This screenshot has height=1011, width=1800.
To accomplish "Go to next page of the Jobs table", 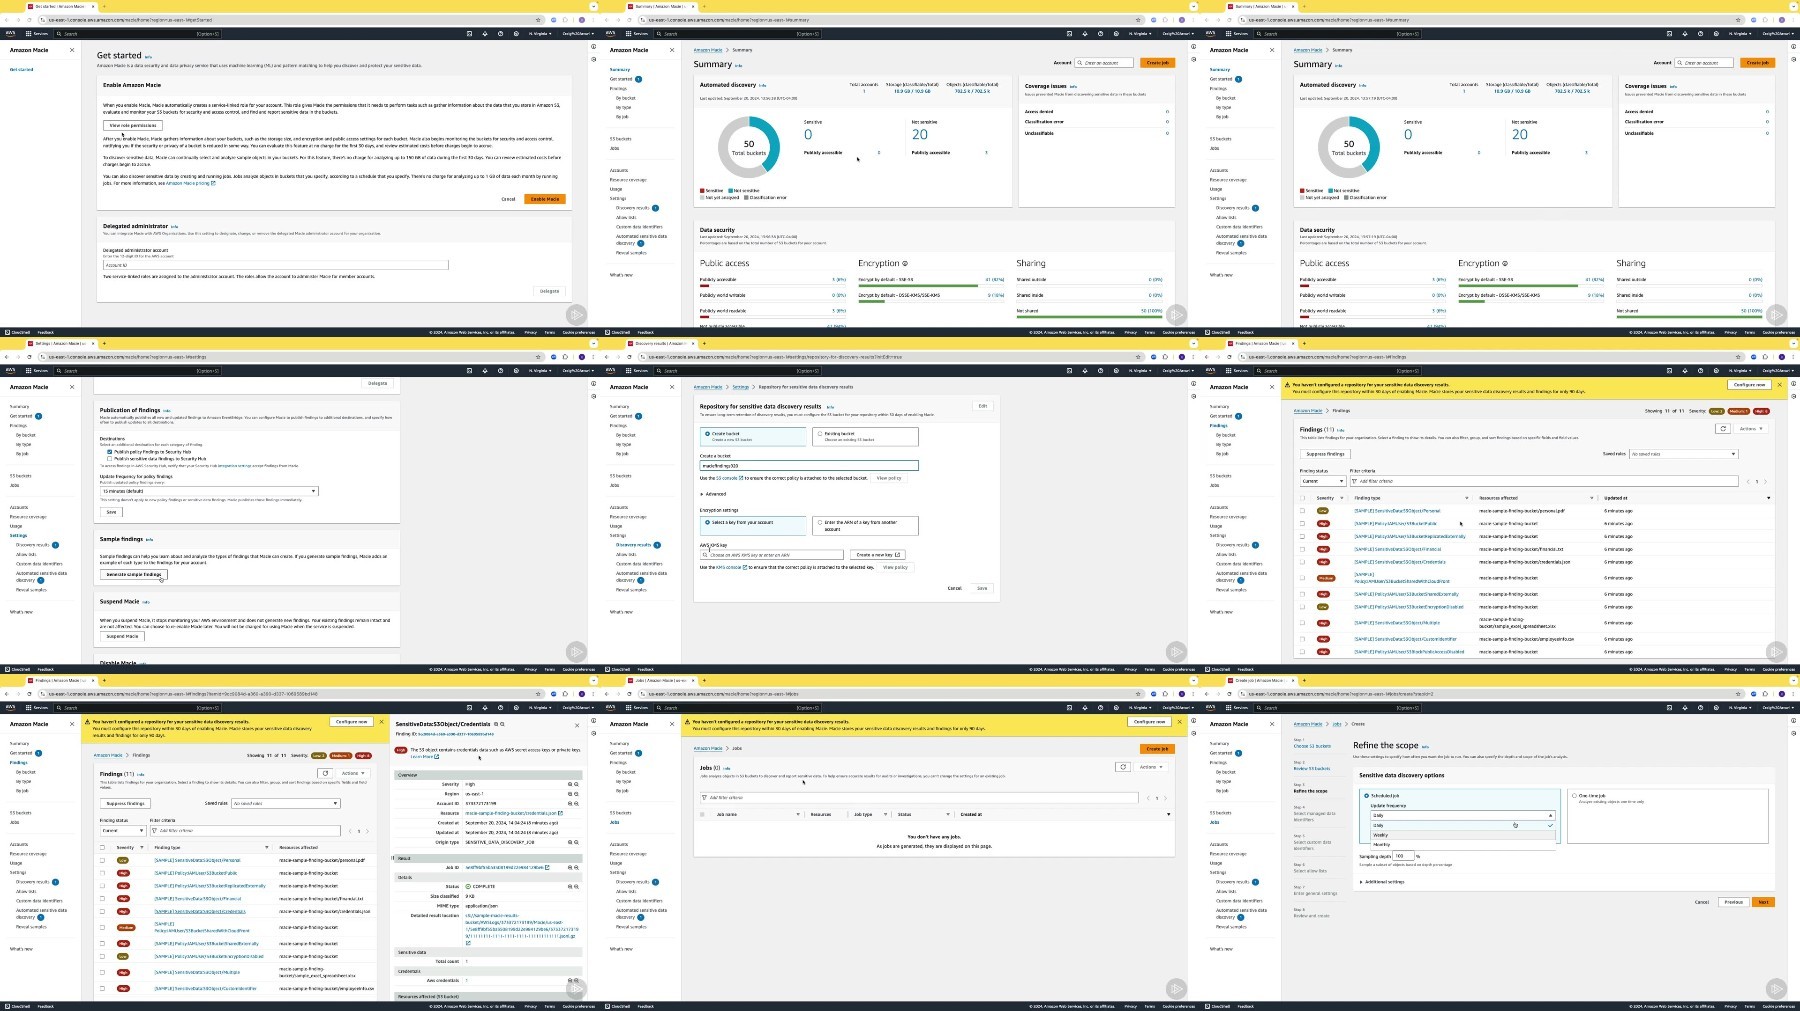I will (x=1167, y=798).
